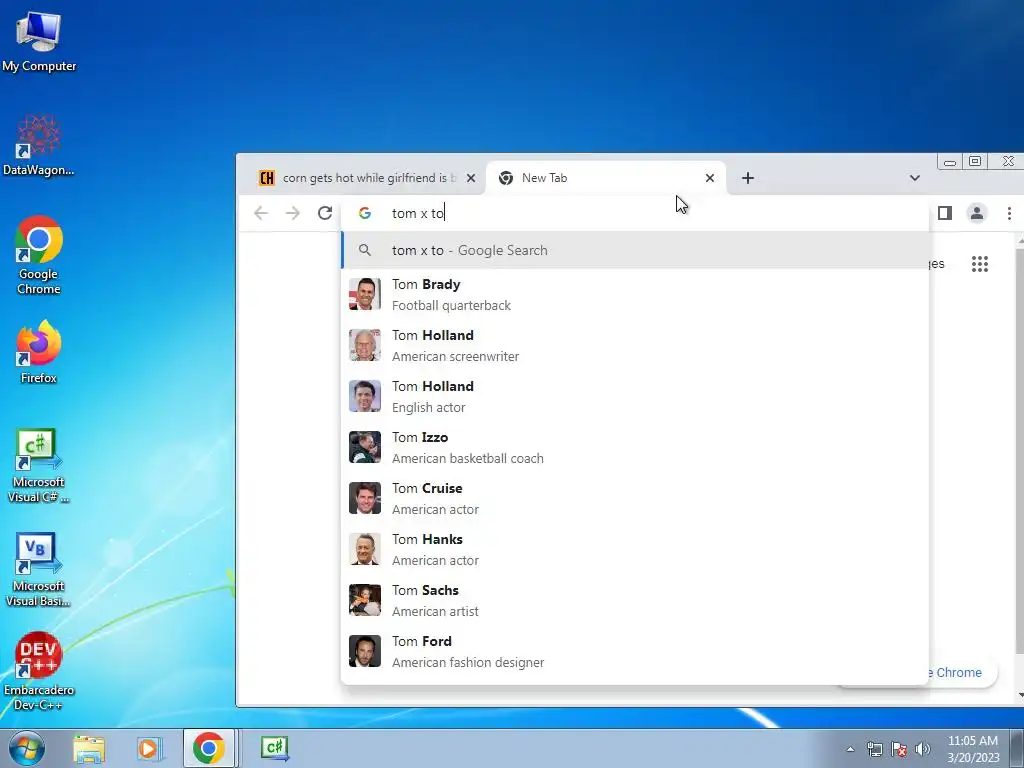Open My Computer desktop icon
The width and height of the screenshot is (1024, 768).
pos(39,40)
